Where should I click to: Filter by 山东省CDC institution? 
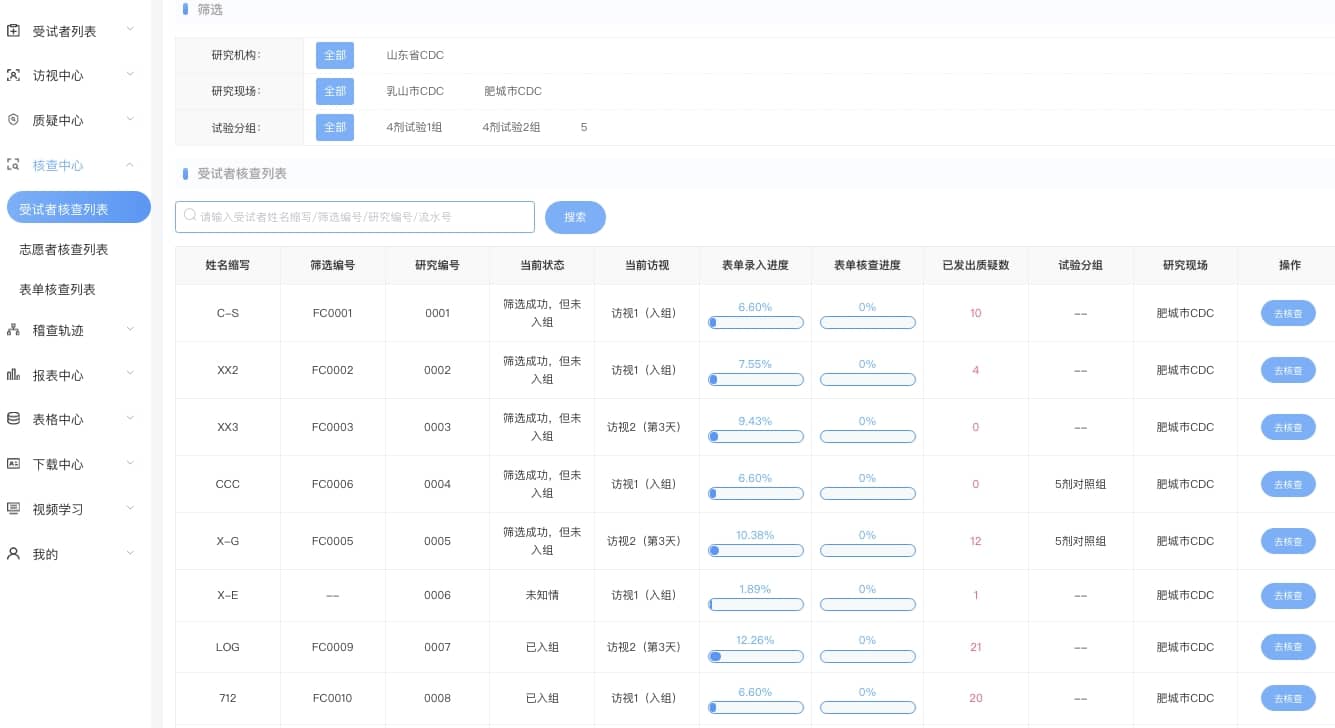click(415, 55)
